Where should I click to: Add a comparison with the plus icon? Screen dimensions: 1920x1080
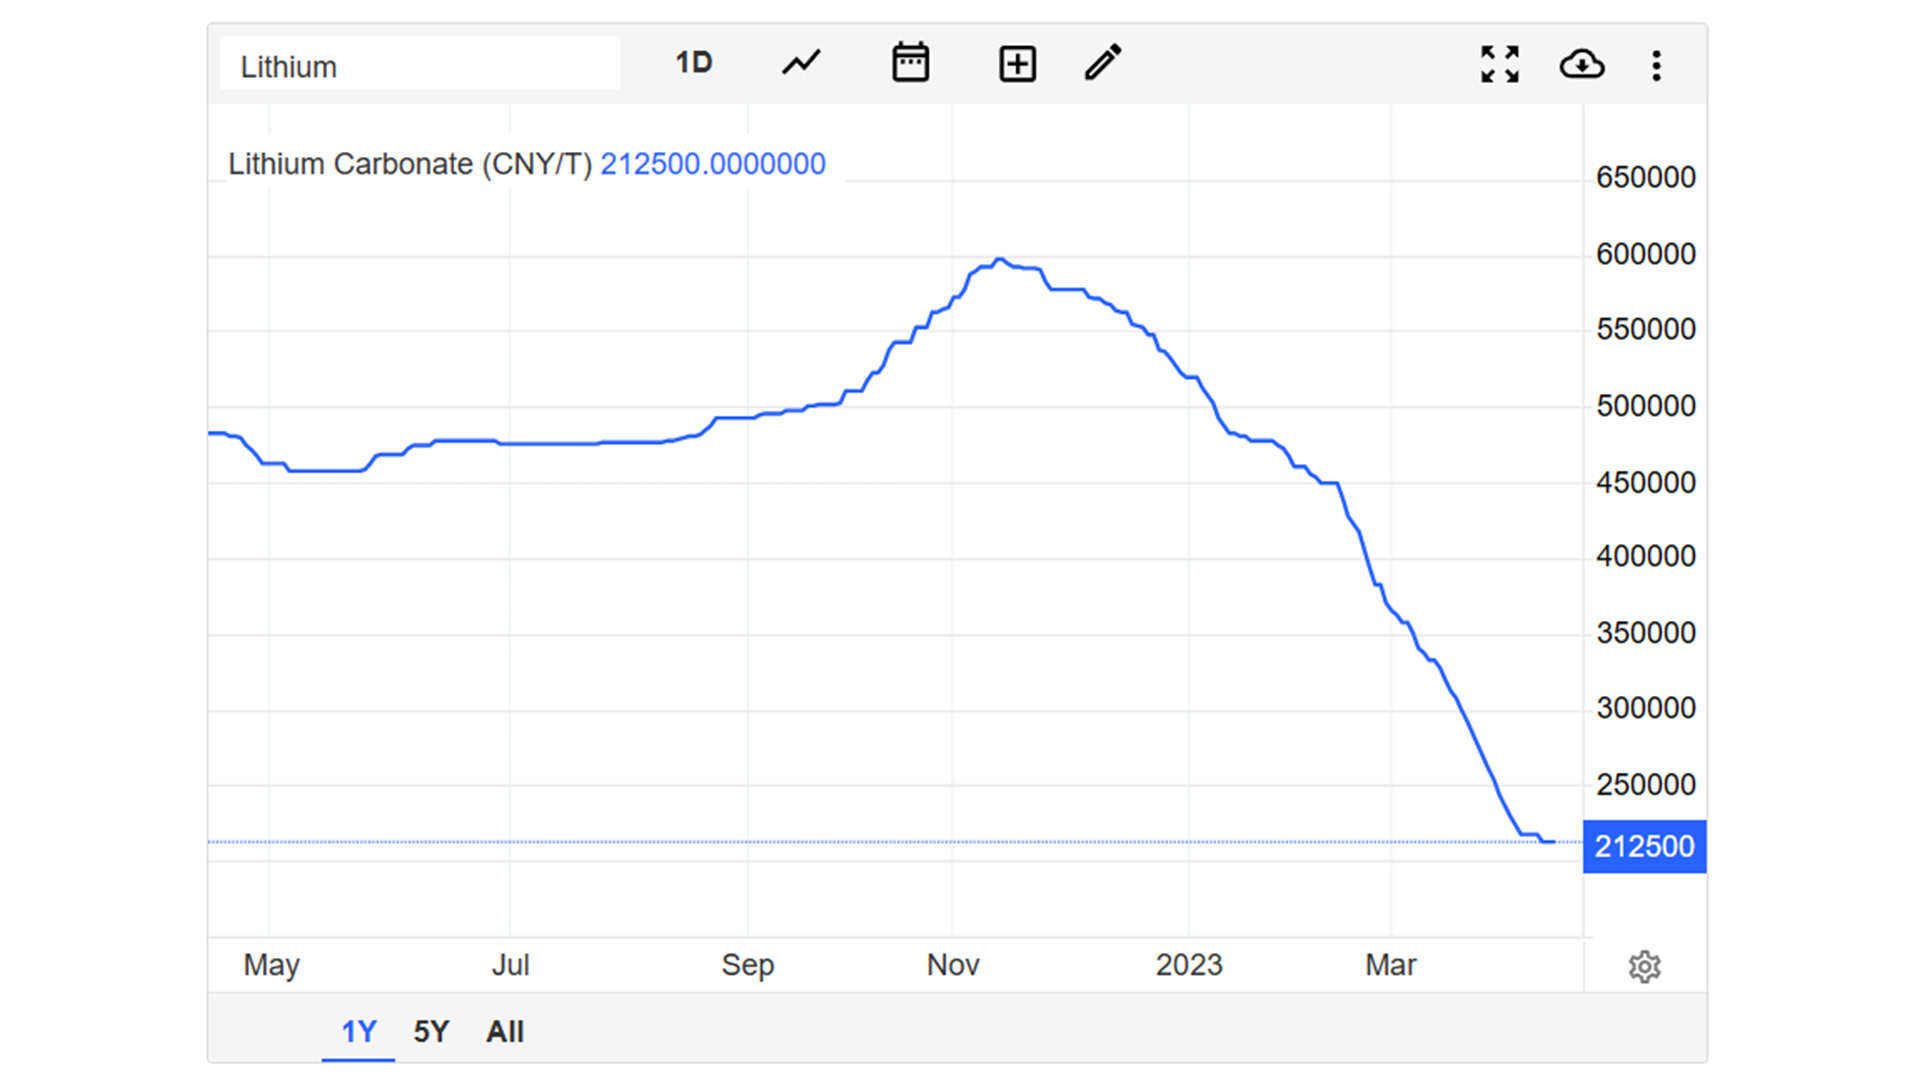coord(1017,64)
